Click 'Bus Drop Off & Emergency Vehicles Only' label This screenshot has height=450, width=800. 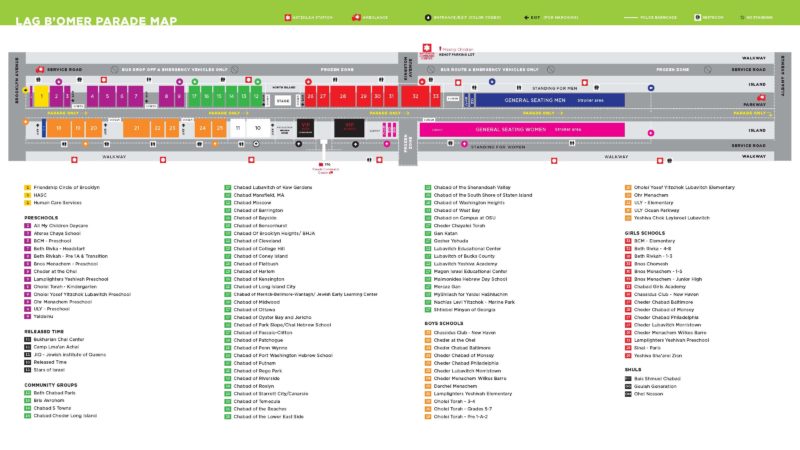pyautogui.click(x=174, y=69)
